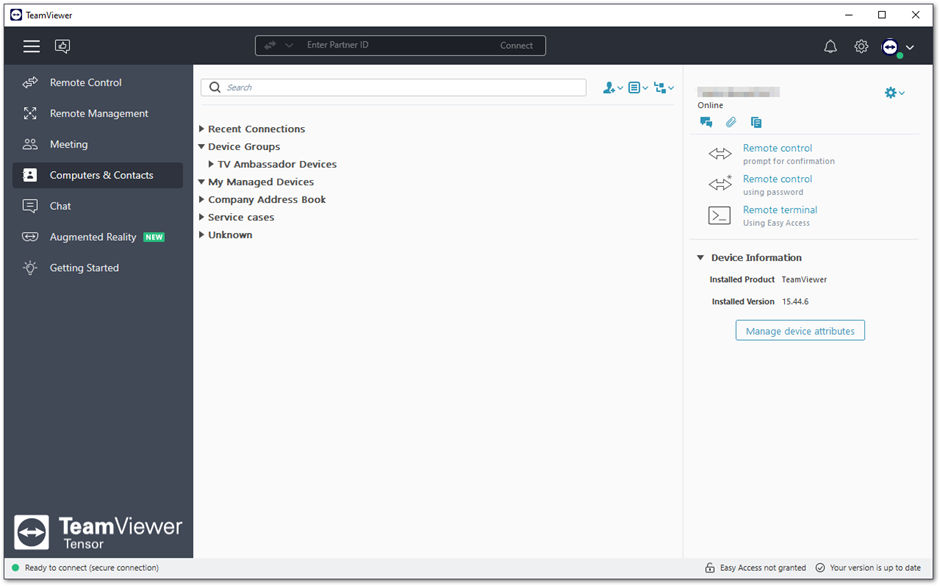Screen dimensions: 940x586
Task: Select Company Address Book label
Action: coord(267,200)
